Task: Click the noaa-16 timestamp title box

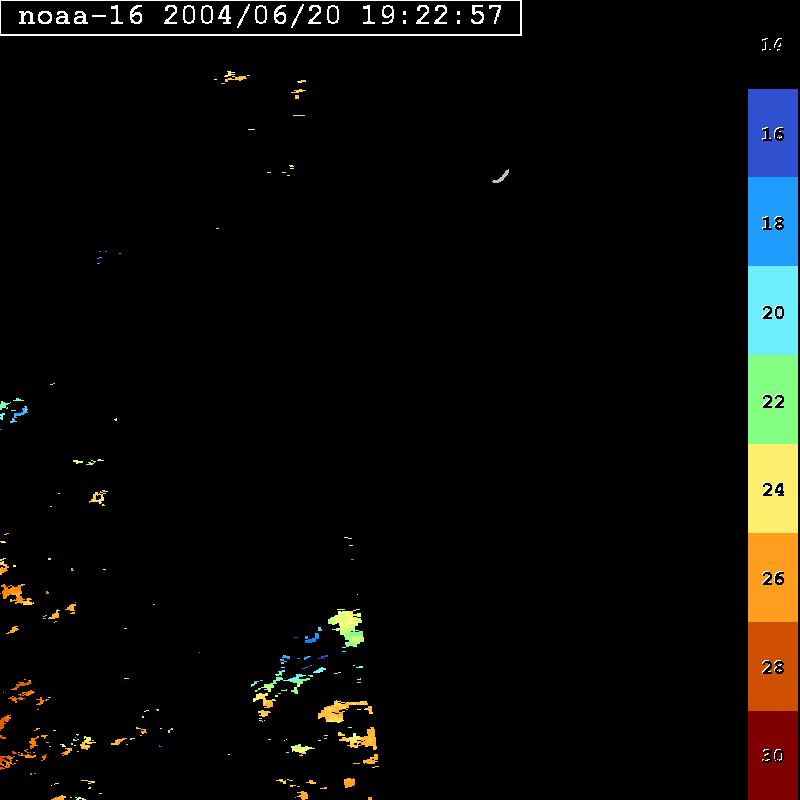Action: pyautogui.click(x=260, y=17)
